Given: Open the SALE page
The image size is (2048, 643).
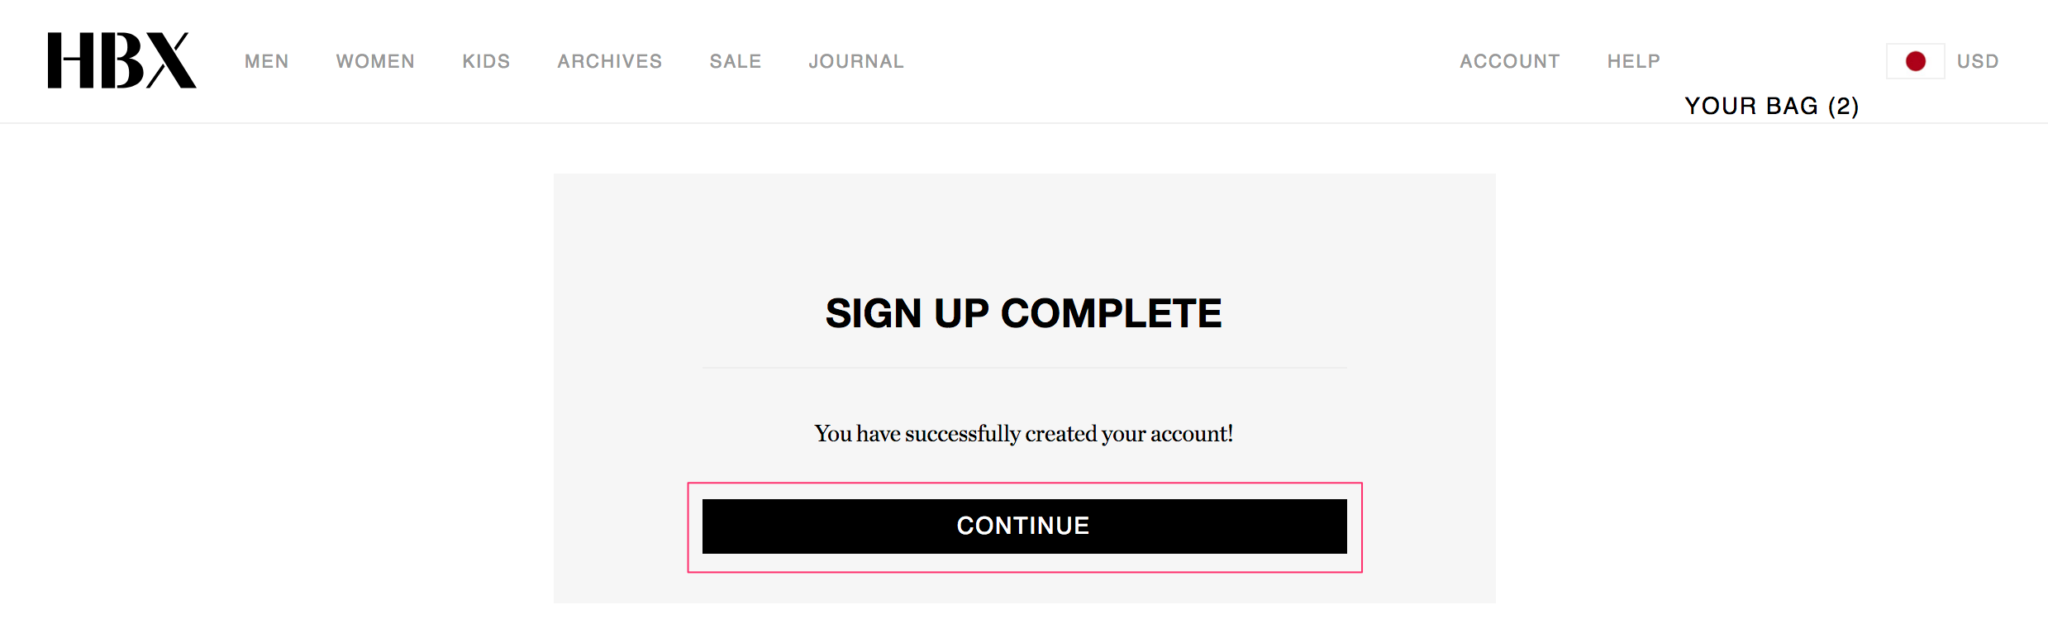Looking at the screenshot, I should (x=735, y=61).
